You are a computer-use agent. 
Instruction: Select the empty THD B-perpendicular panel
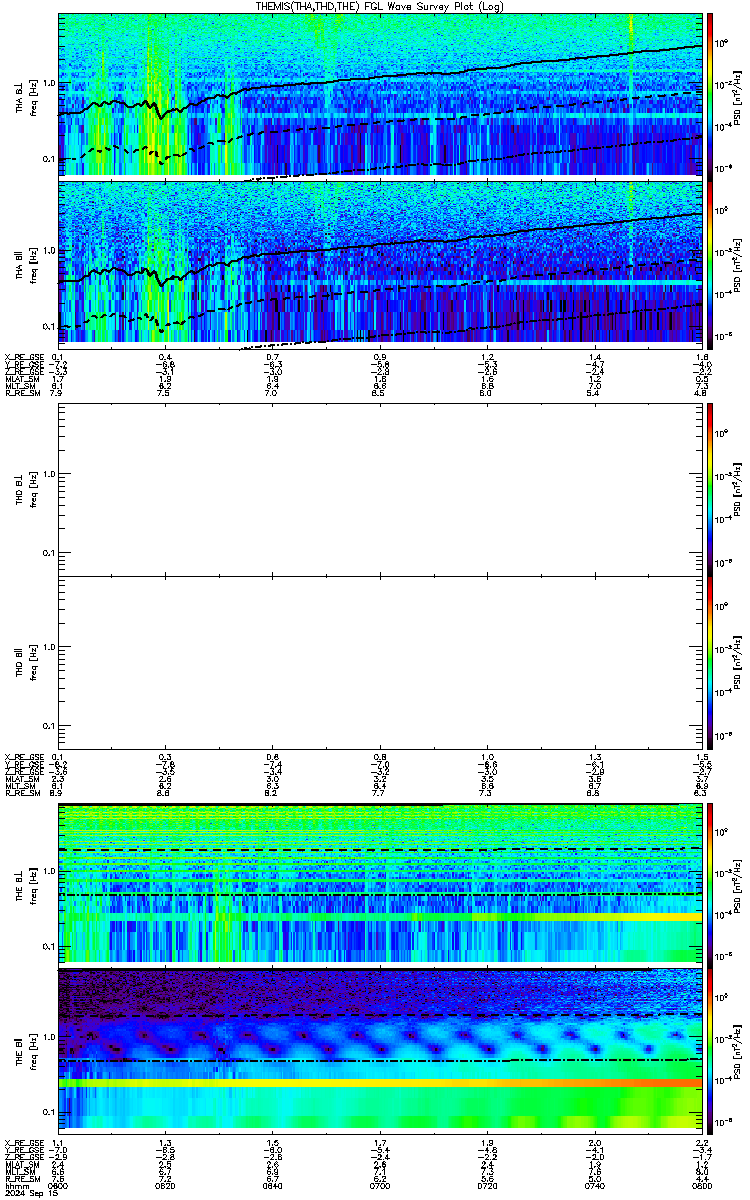(379, 489)
